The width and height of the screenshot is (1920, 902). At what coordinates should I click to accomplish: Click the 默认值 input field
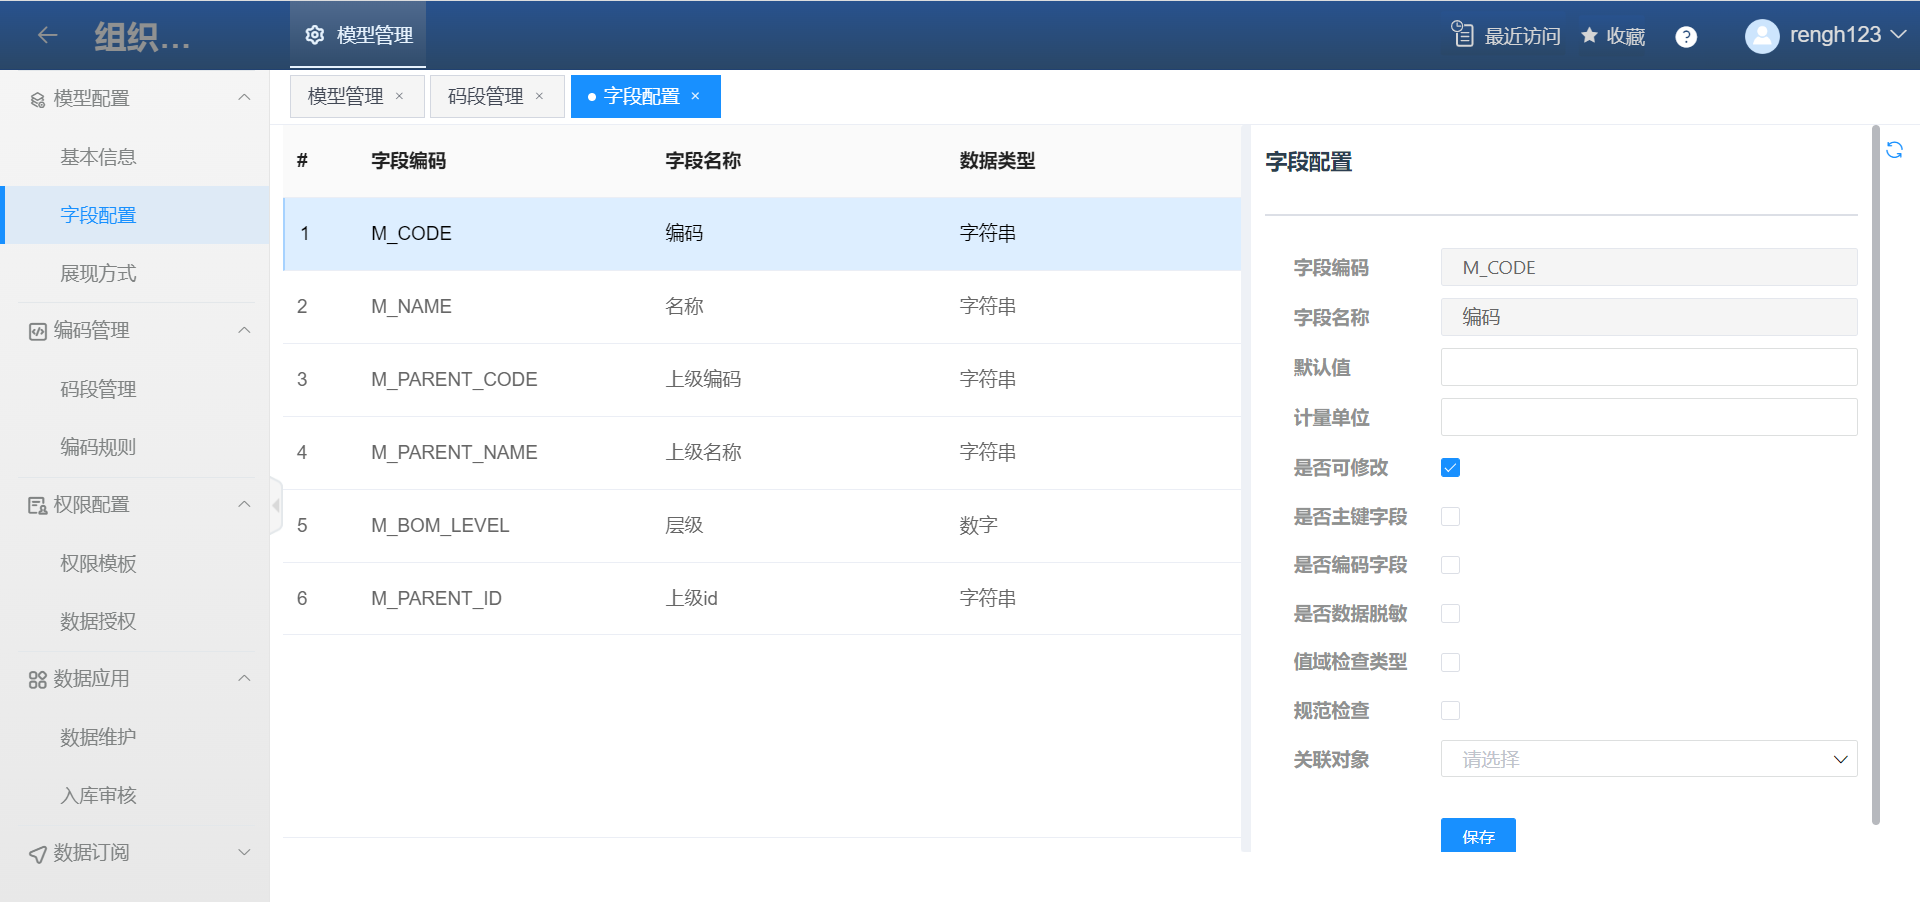click(x=1648, y=367)
